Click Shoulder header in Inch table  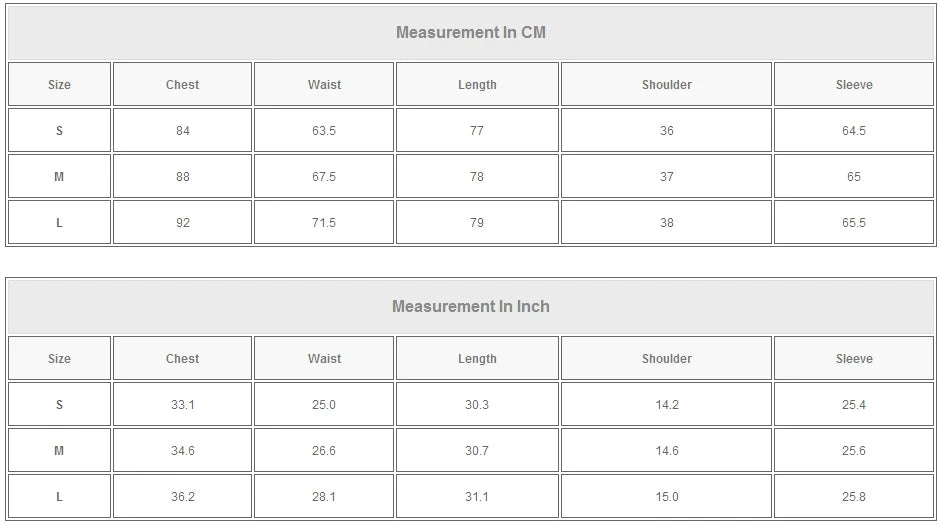click(x=666, y=359)
